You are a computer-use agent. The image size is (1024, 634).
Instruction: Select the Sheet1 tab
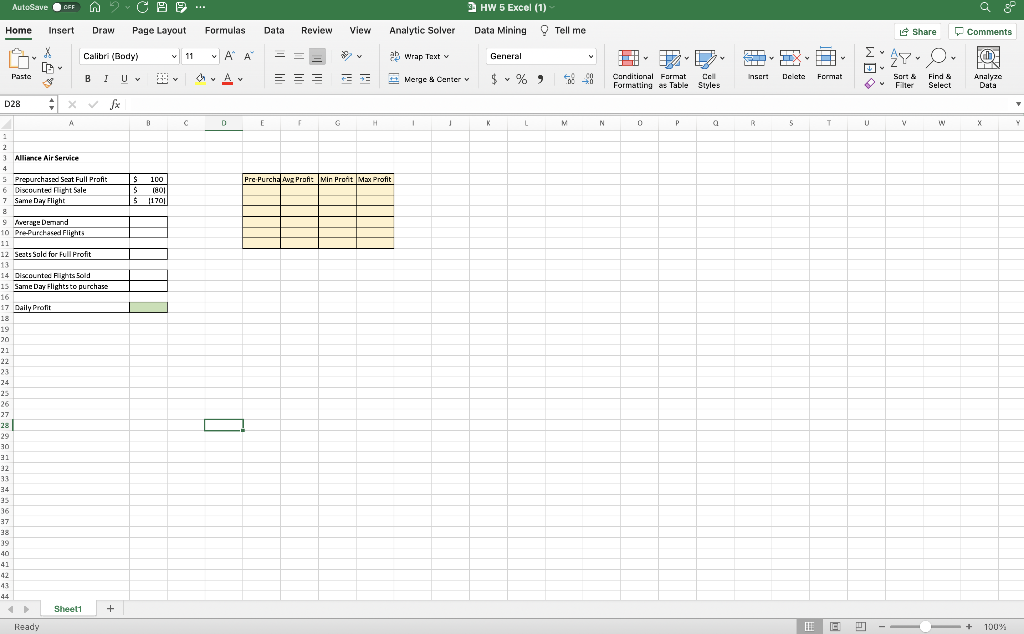tap(68, 609)
